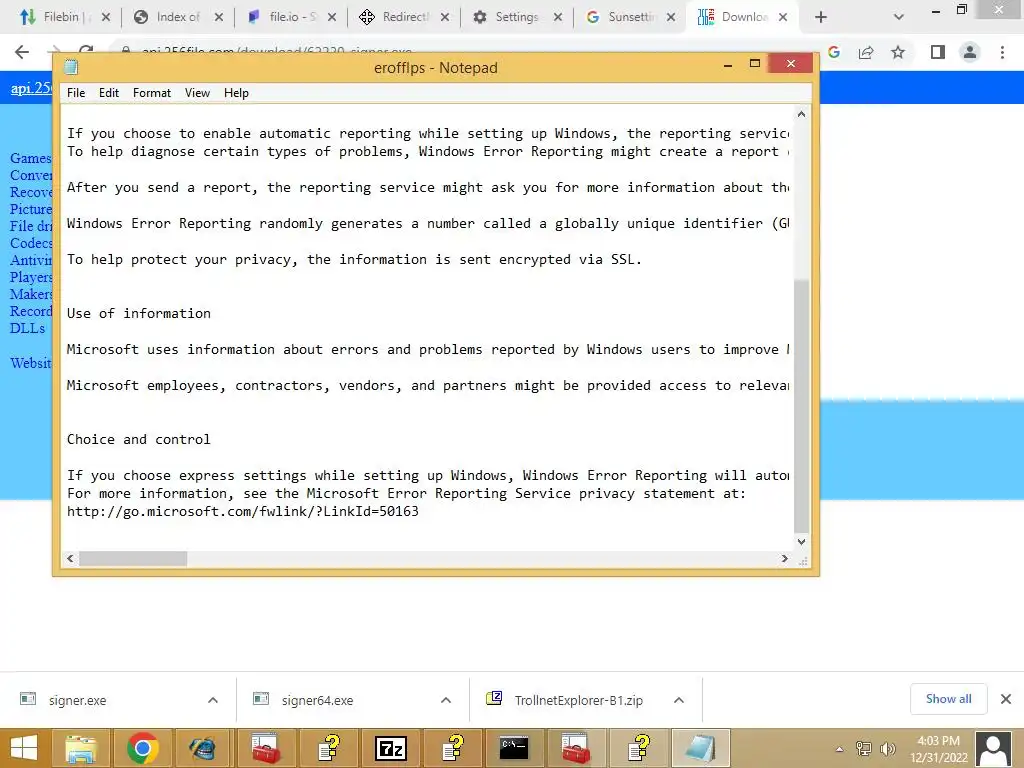1024x768 pixels.
Task: Click the go.microsoft.com fwlink URL text
Action: 242,511
